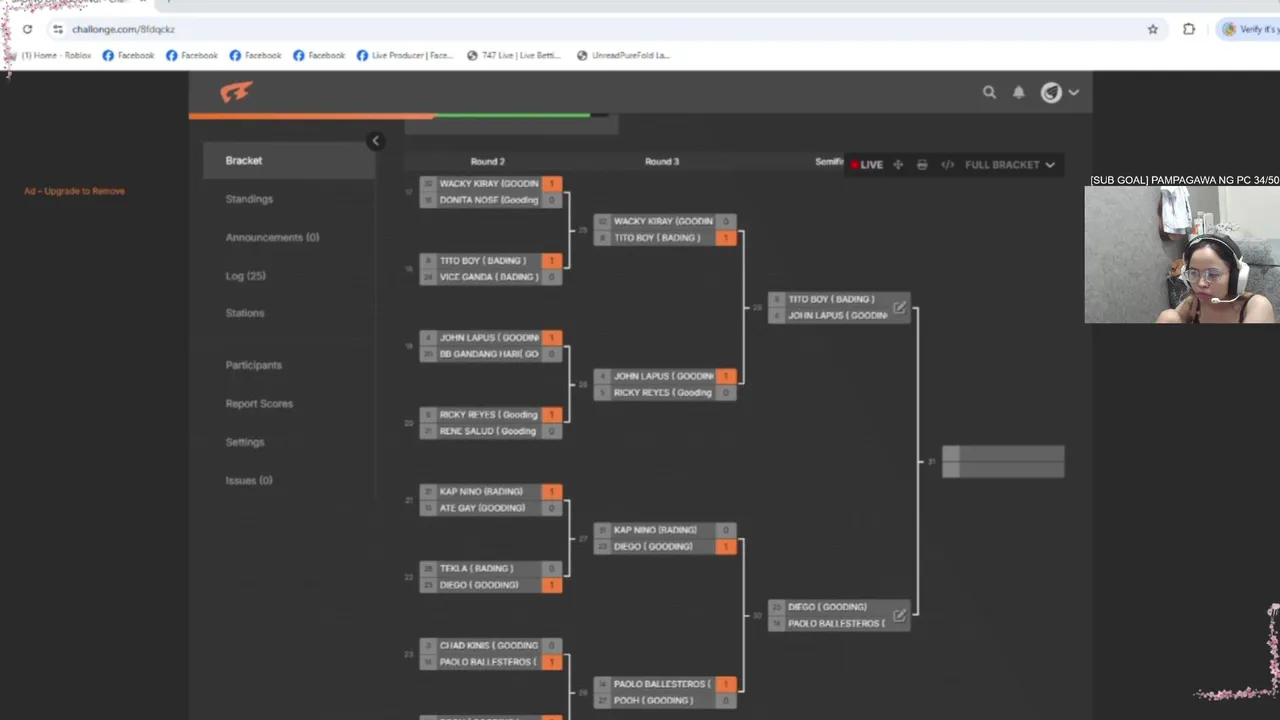Open the FULL BRACKET dropdown
This screenshot has width=1280, height=720.
1009,165
